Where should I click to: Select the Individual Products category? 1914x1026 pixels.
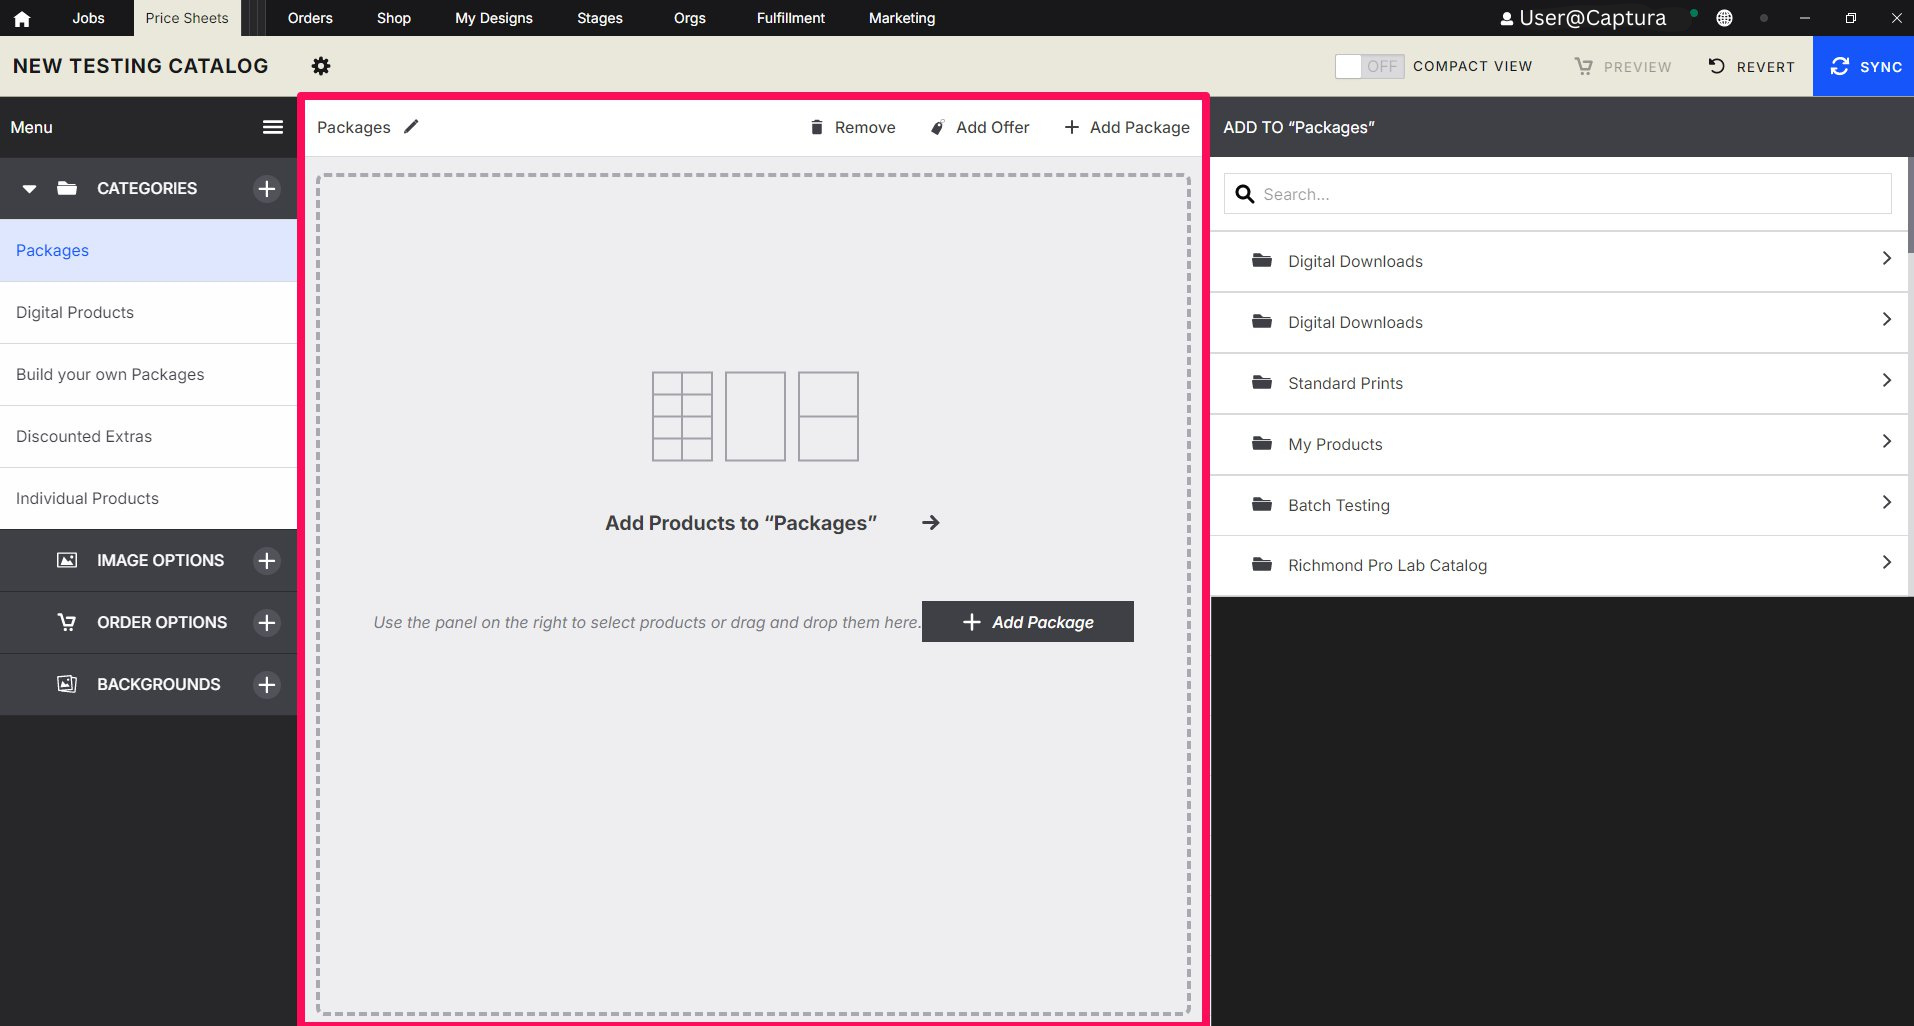point(148,498)
